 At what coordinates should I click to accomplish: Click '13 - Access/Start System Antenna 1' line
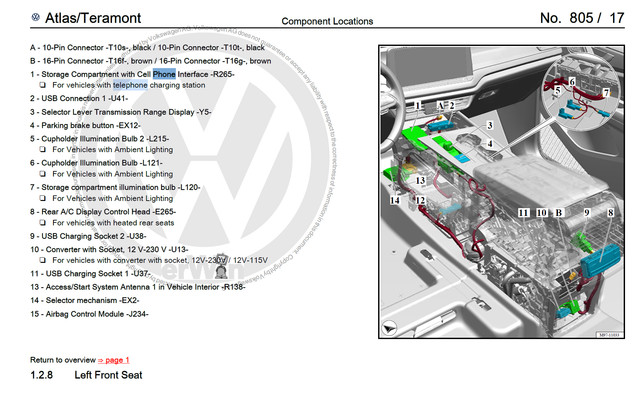[x=138, y=287]
